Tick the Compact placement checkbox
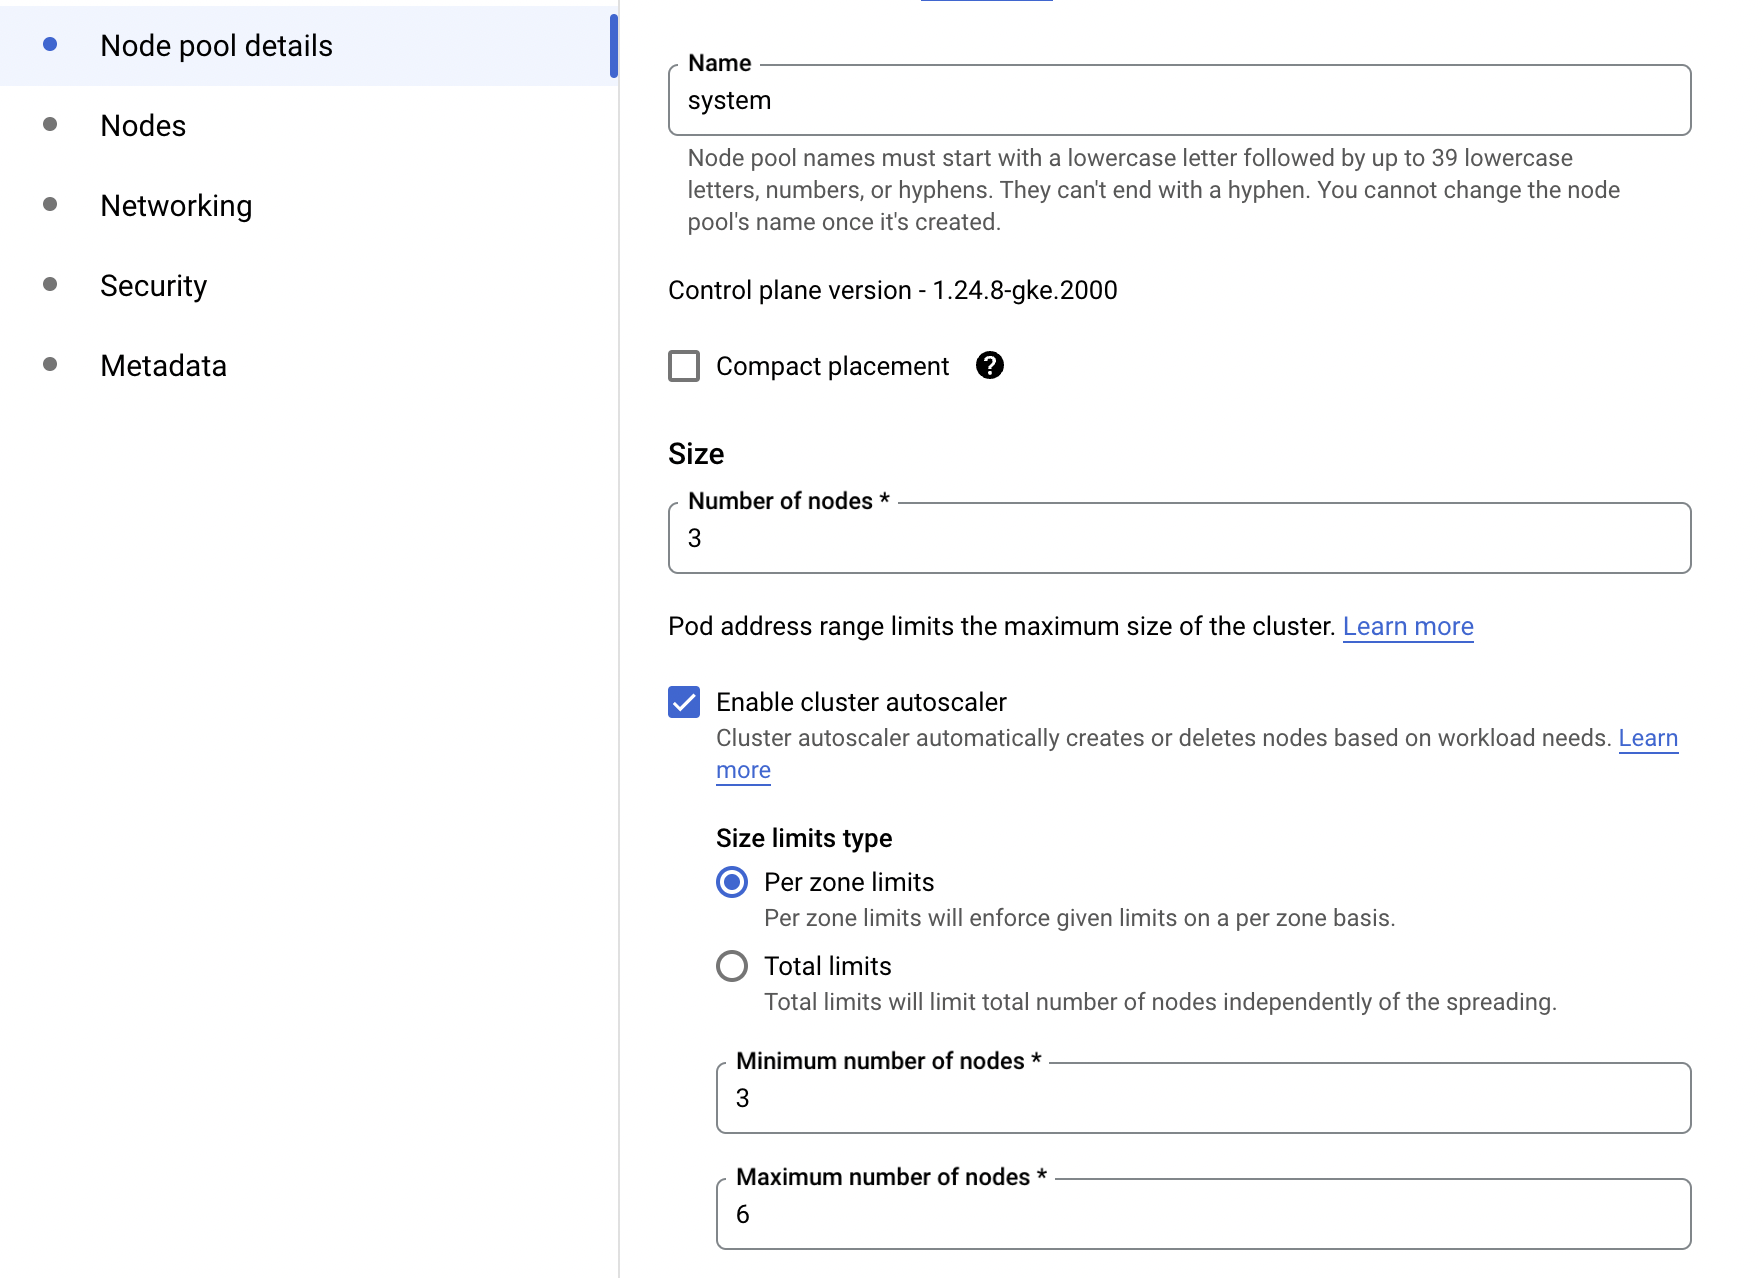Image resolution: width=1764 pixels, height=1278 pixels. coord(684,366)
